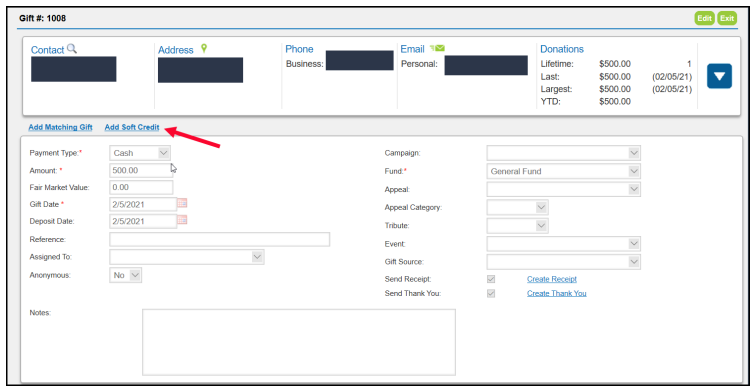The image size is (755, 392).
Task: Open the Anonymous dropdown
Action: point(125,275)
